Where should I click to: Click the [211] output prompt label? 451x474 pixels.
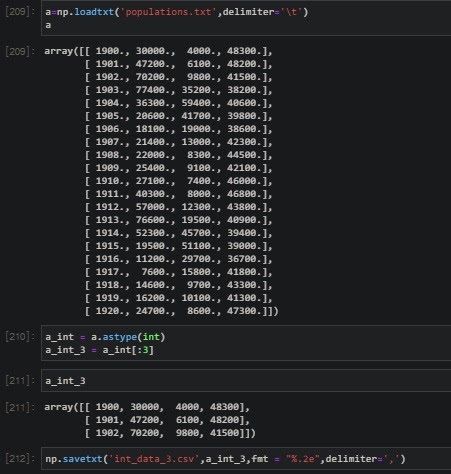tap(20, 407)
